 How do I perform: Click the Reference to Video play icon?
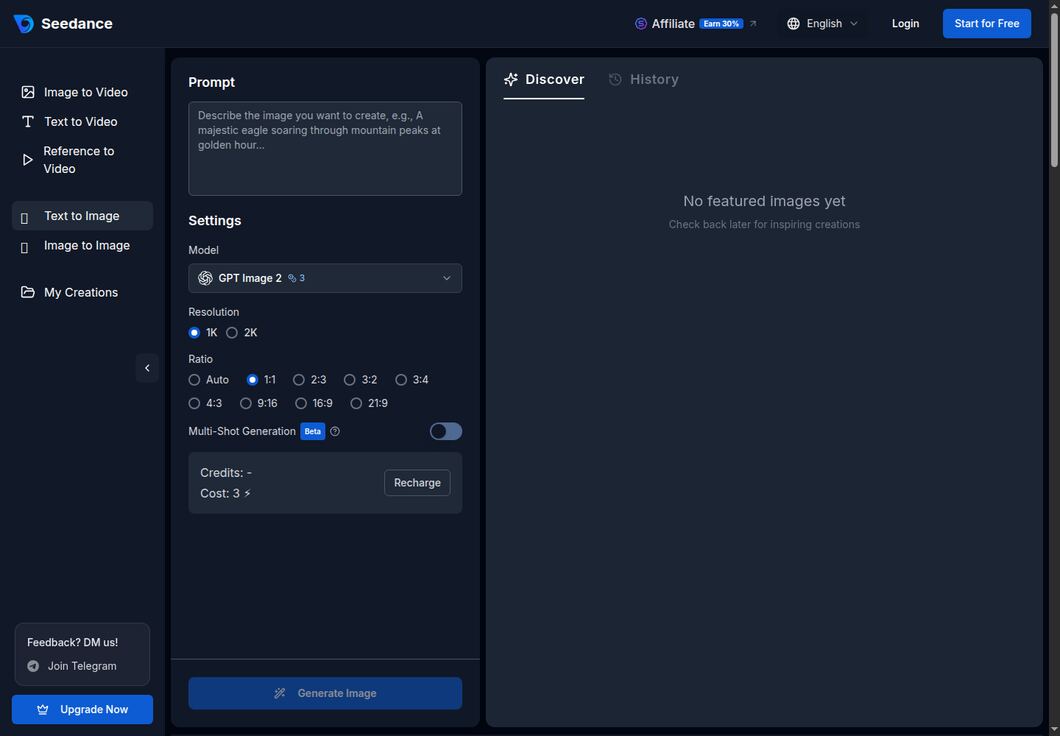click(28, 160)
